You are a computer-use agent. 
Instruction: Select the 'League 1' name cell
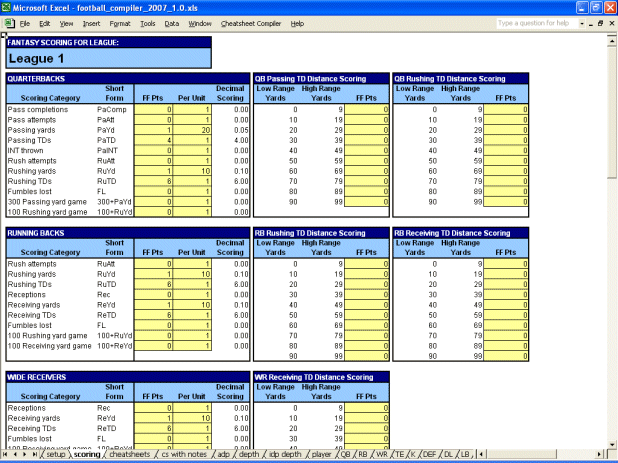[x=109, y=58]
